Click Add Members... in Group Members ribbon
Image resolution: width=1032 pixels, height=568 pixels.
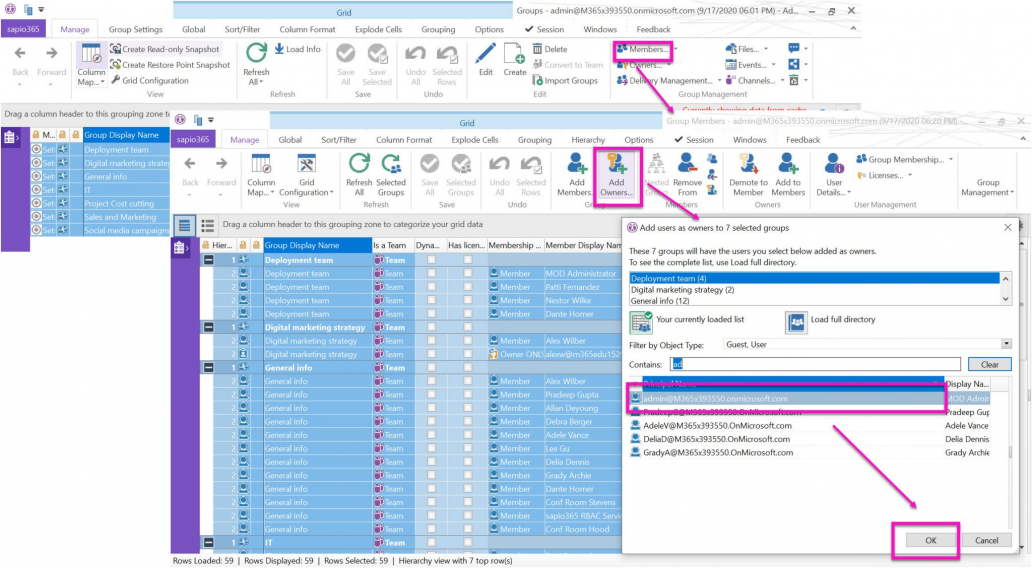coord(576,175)
